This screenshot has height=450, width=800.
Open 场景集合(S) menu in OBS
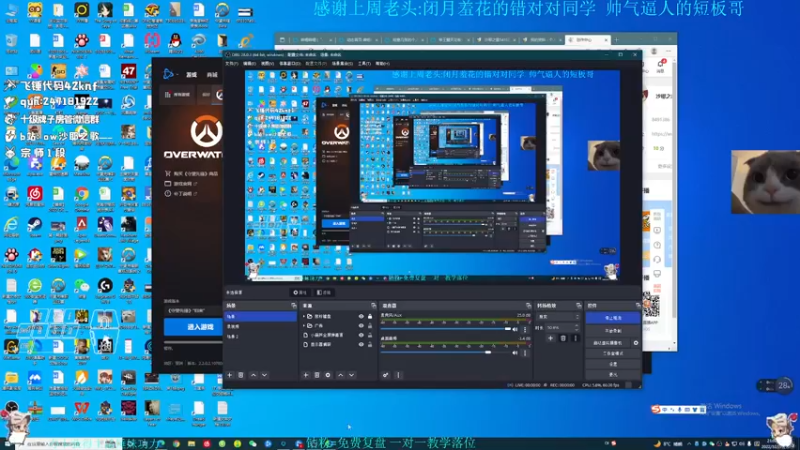tap(342, 64)
